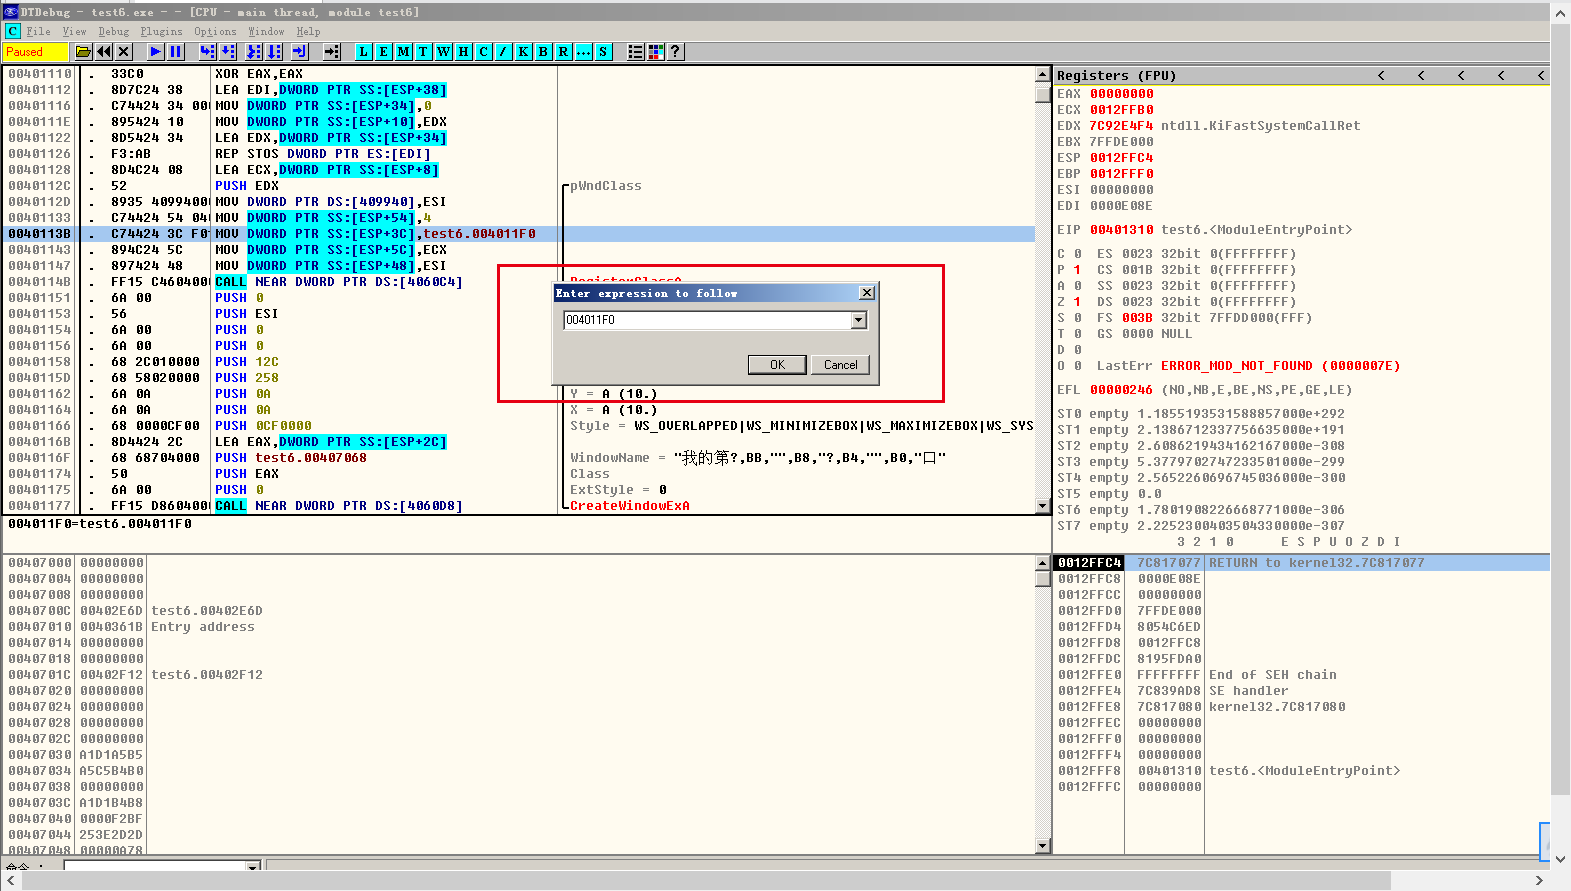Select the Z flag row in the registers pane
This screenshot has height=891, width=1571.
tap(1069, 302)
